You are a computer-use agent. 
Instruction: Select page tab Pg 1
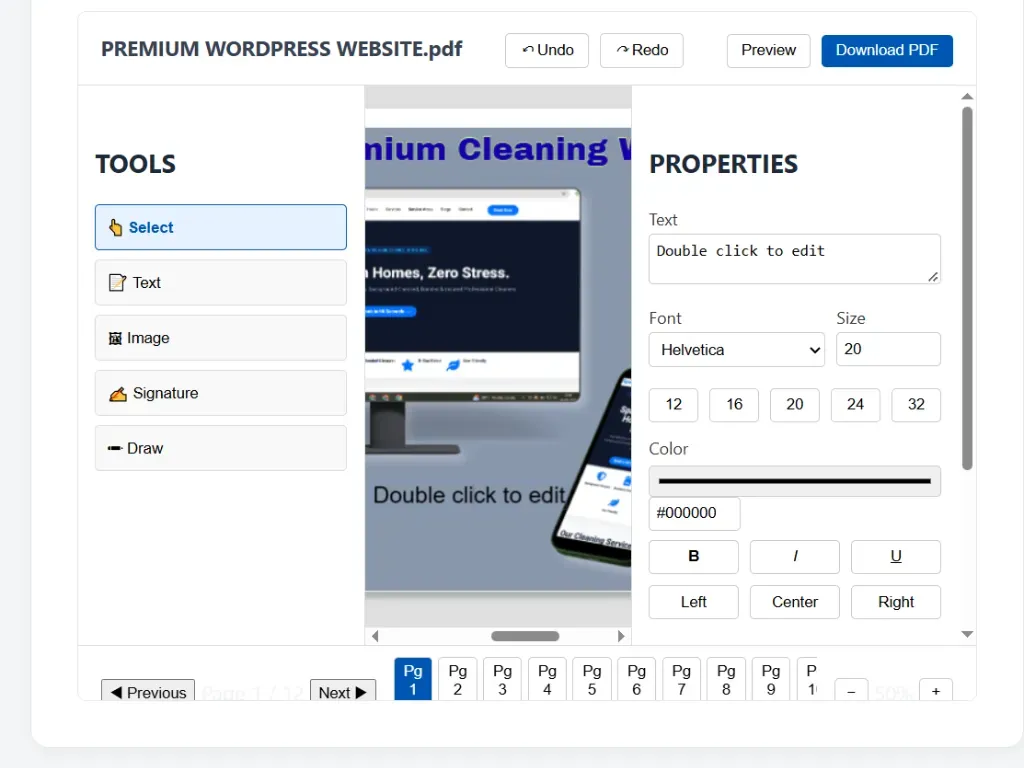click(x=413, y=679)
